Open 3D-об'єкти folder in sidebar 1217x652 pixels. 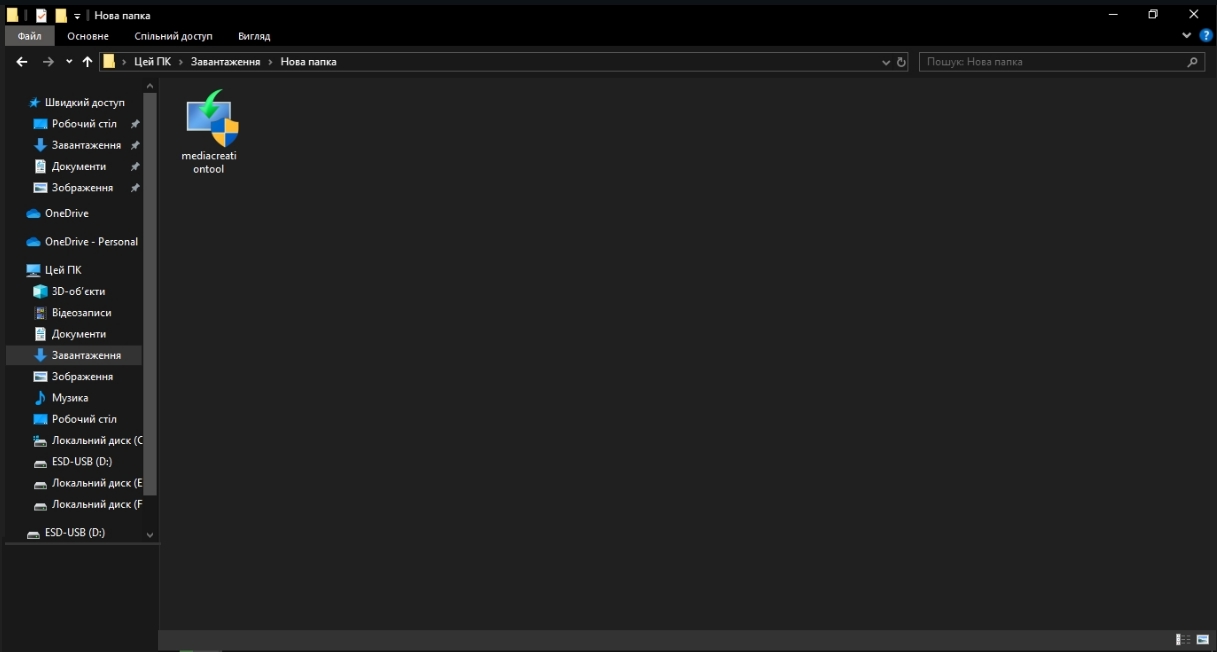point(70,292)
